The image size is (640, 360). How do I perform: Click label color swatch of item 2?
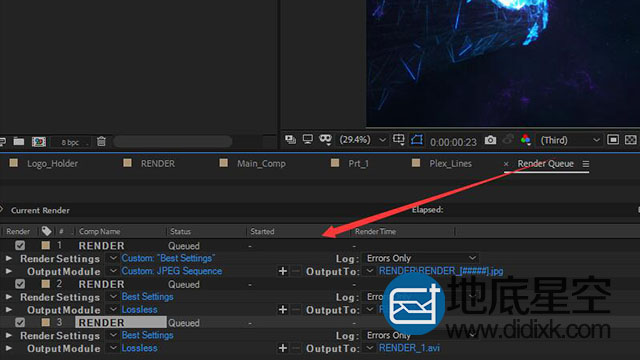coord(46,284)
